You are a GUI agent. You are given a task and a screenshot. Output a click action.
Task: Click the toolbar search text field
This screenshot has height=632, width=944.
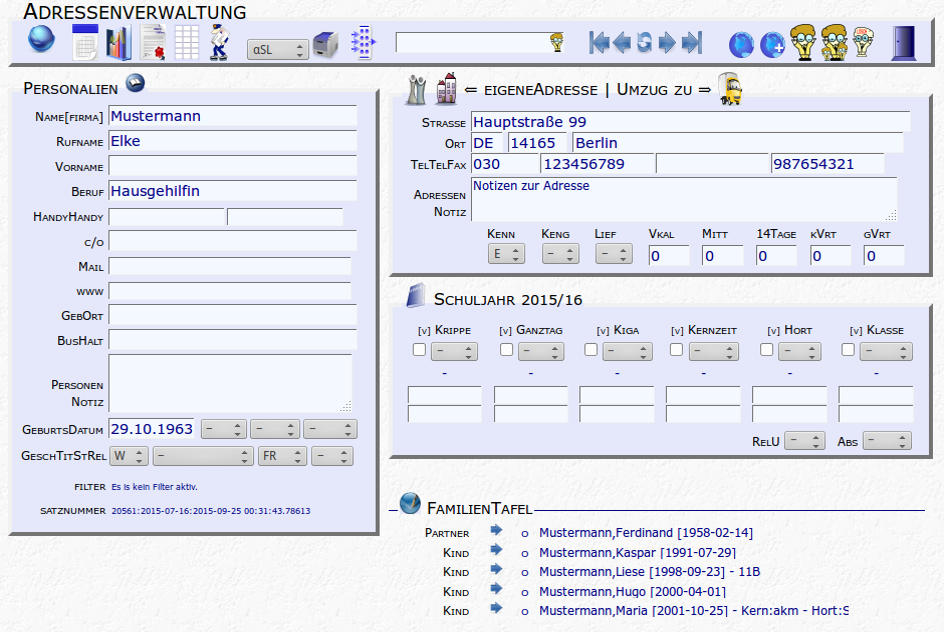[472, 42]
